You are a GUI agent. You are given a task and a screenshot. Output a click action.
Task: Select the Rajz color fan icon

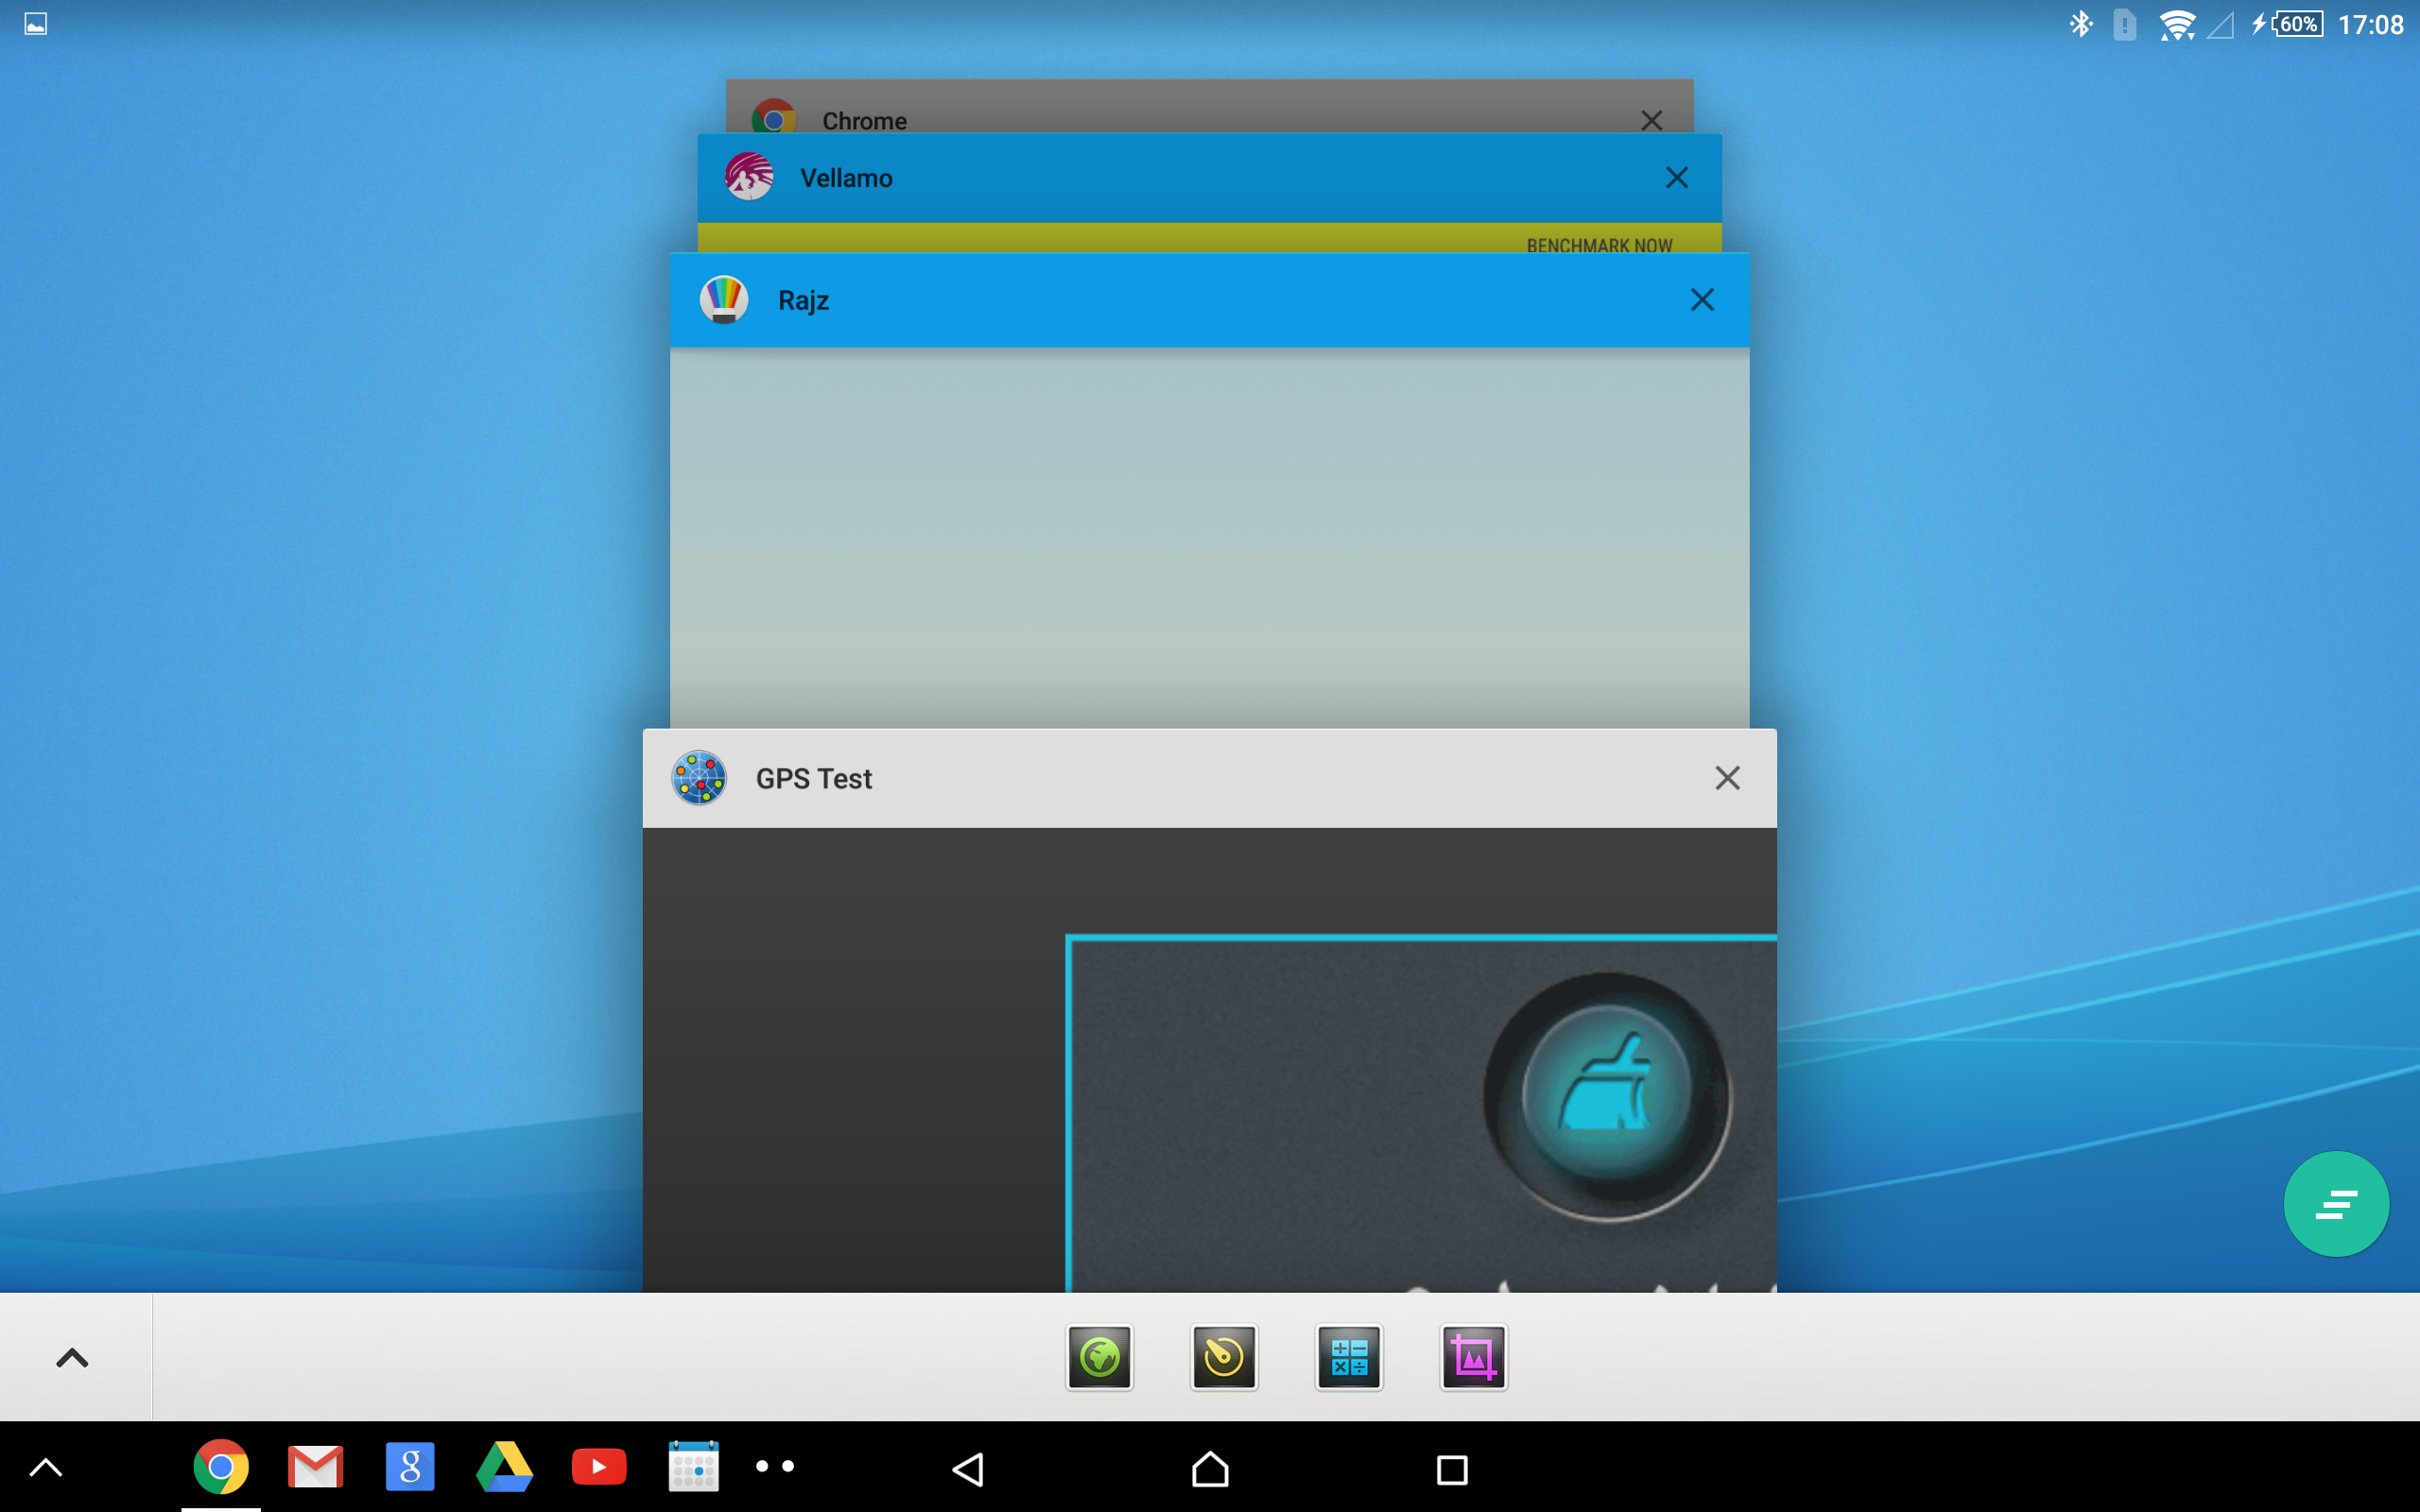tap(724, 300)
